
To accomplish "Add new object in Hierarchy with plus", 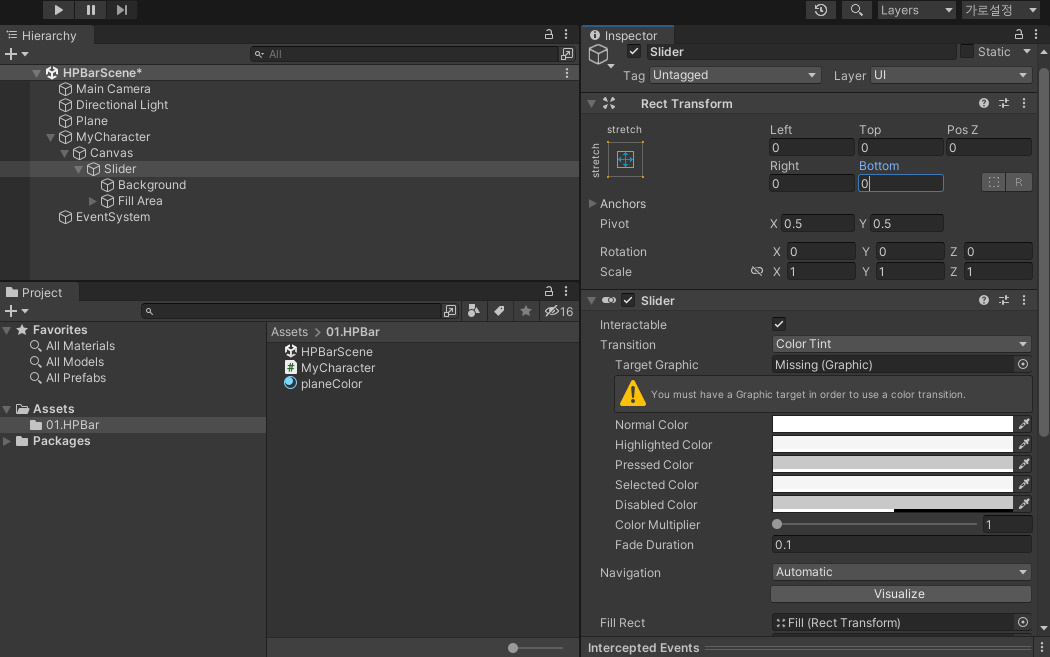I will pyautogui.click(x=16, y=54).
